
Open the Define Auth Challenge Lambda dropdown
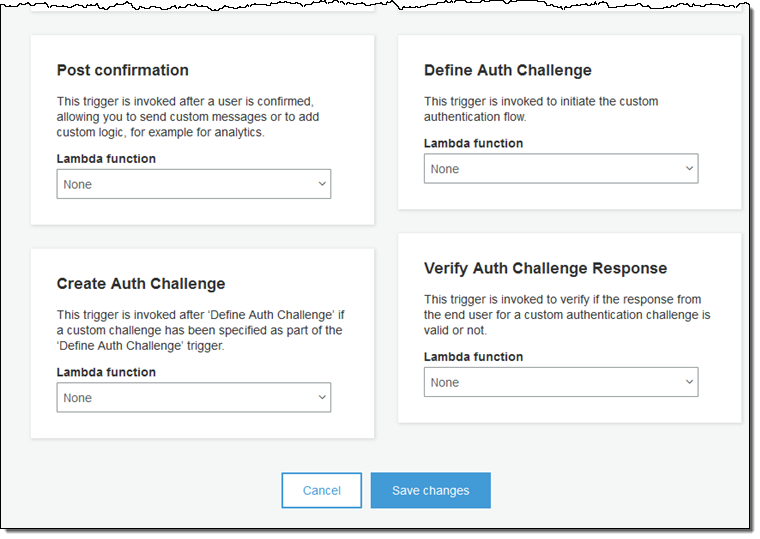[x=560, y=169]
